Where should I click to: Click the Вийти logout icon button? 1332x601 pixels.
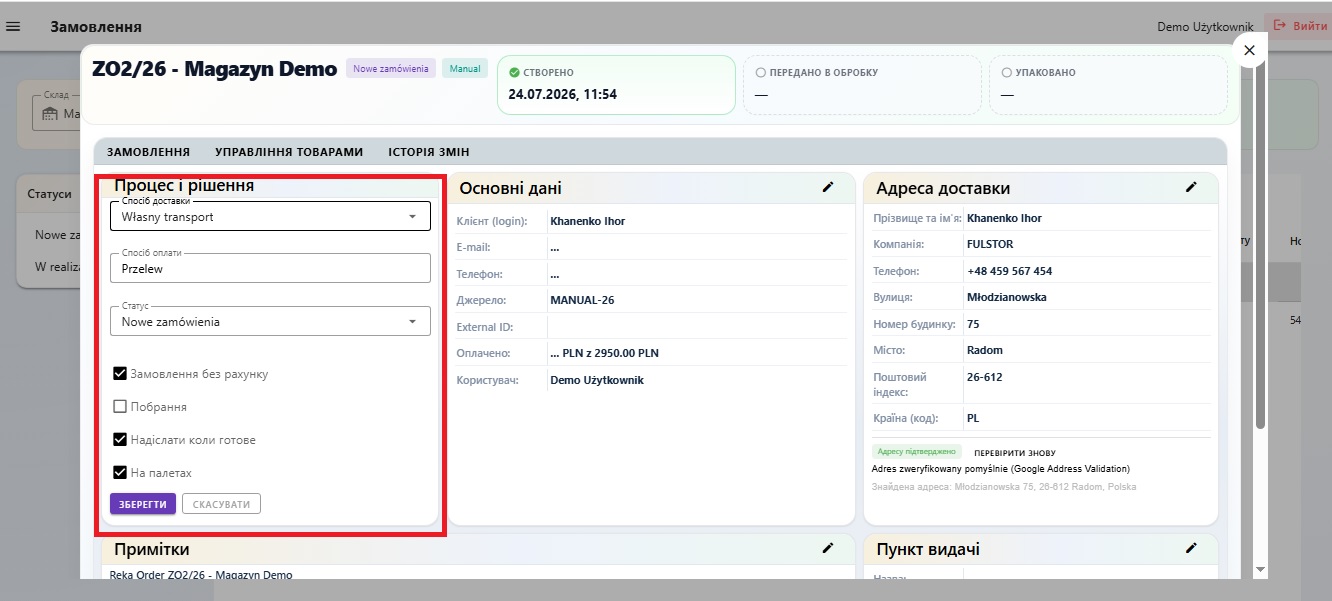point(1301,26)
